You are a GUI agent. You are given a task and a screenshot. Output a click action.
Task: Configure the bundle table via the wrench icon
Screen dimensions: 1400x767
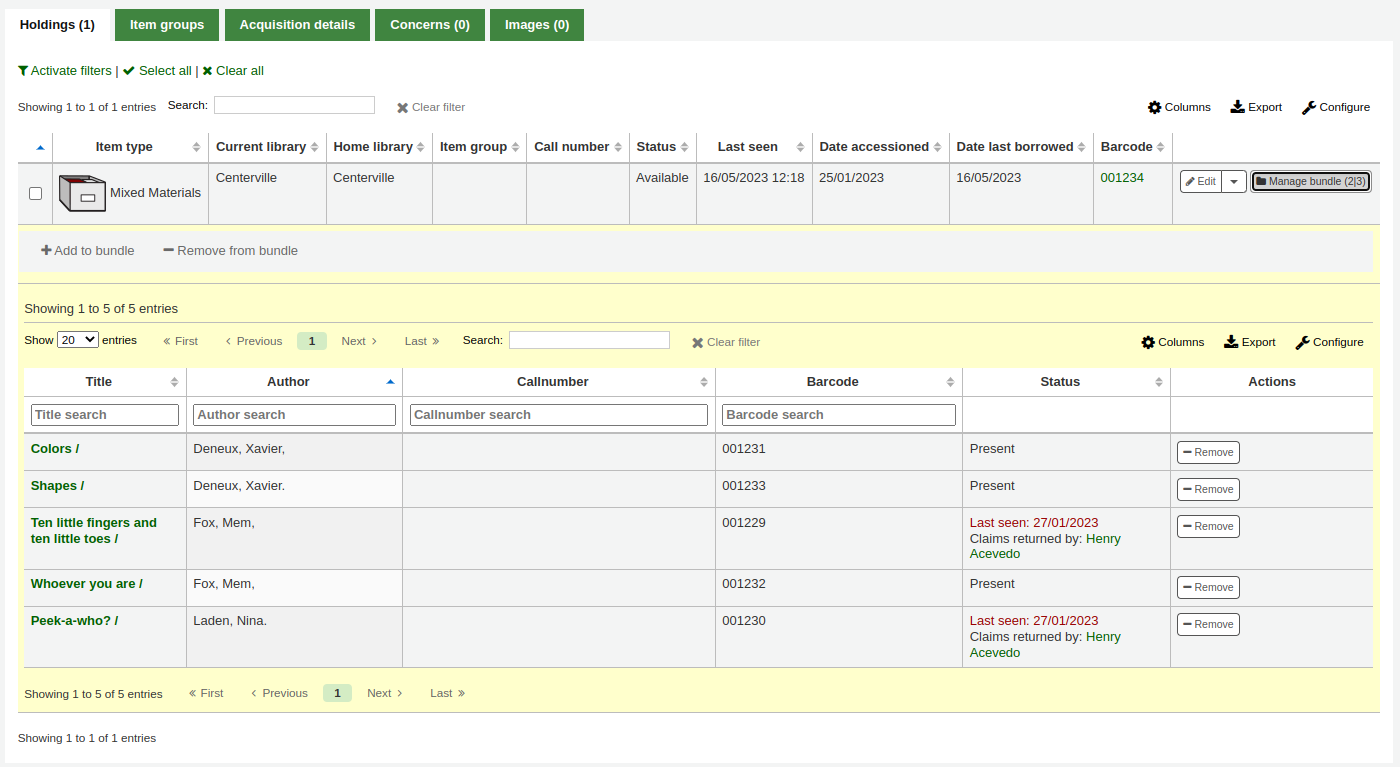coord(1329,342)
